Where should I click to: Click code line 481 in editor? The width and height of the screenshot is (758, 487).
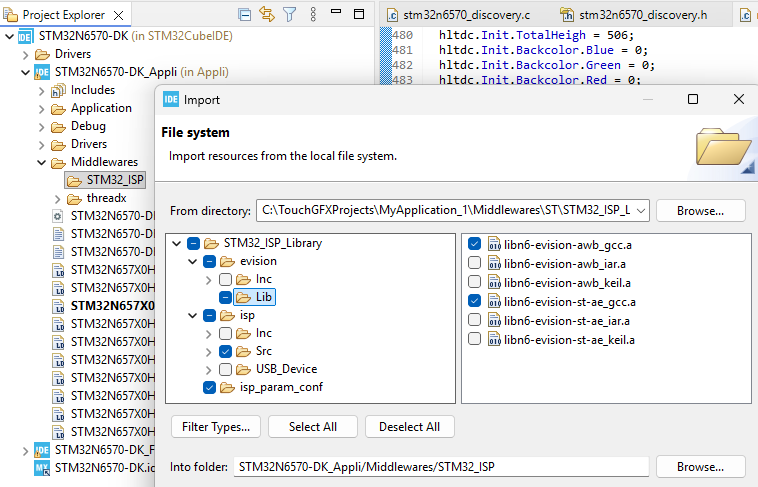point(543,50)
